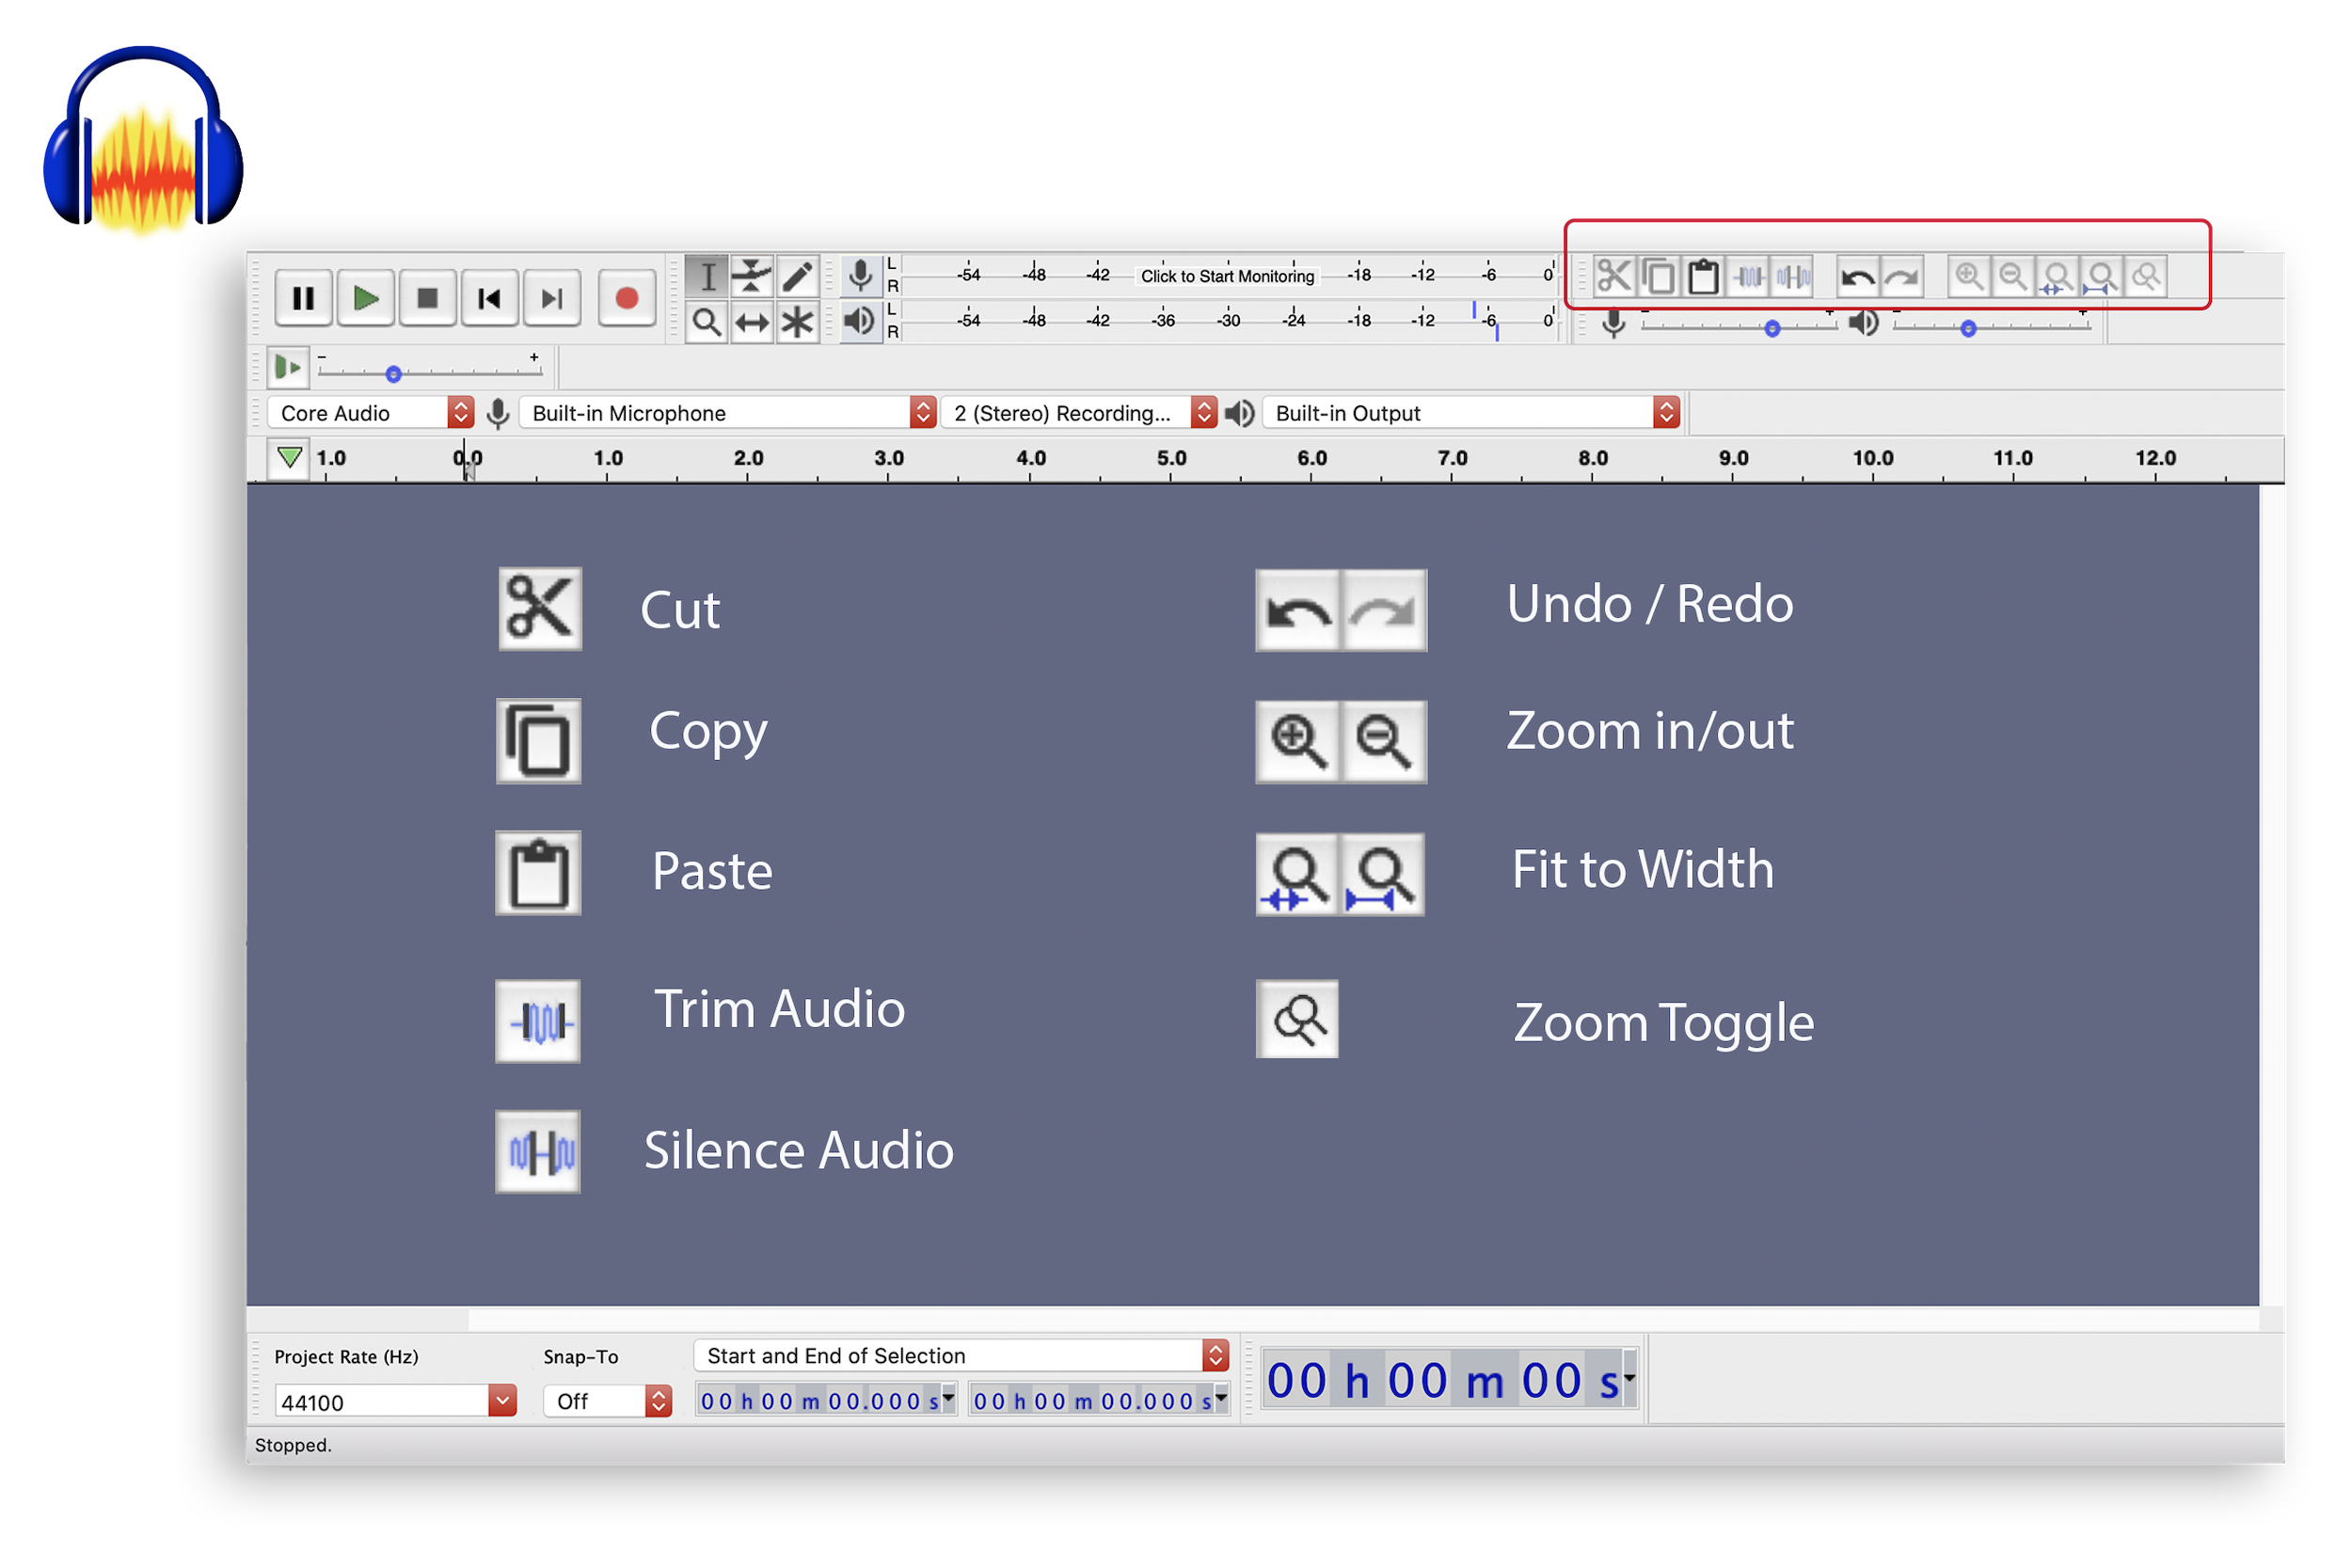2352x1568 pixels.
Task: Click the small Trim Audio icon in top toolbar
Action: [1749, 276]
